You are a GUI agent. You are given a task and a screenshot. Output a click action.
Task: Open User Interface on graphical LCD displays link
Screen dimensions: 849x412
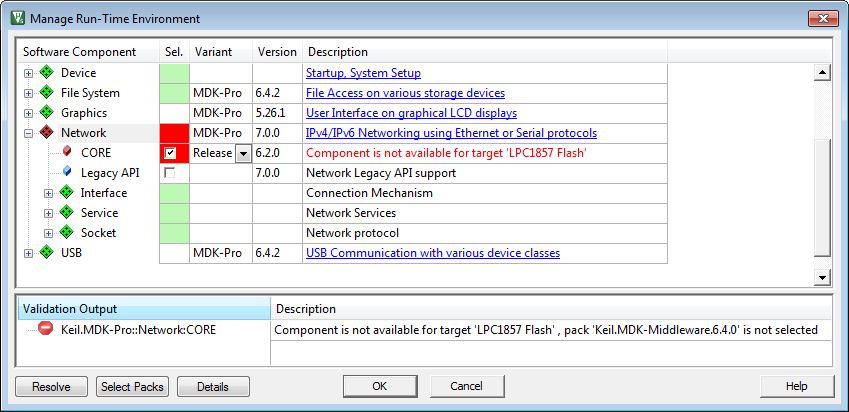[x=412, y=113]
